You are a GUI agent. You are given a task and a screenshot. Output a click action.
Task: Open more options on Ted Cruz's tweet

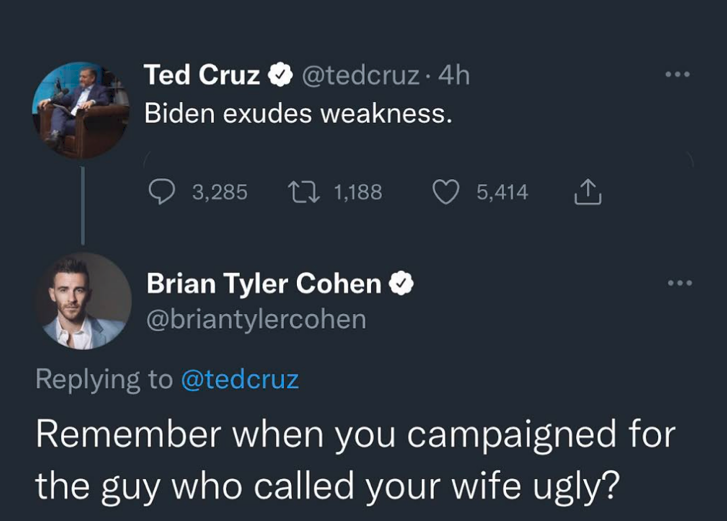pos(679,75)
